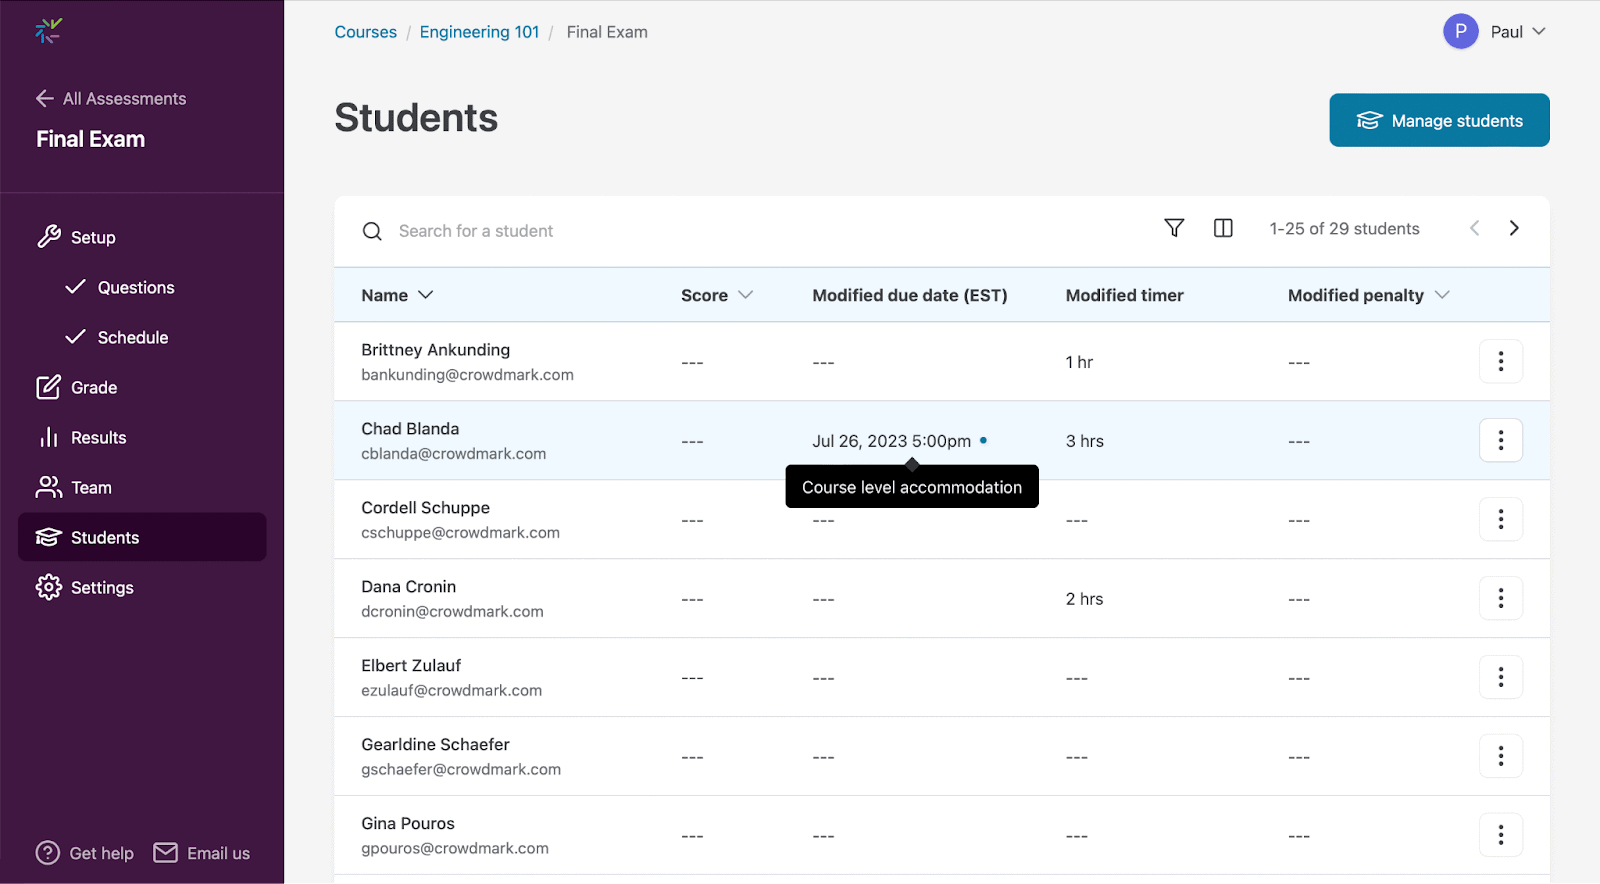Expand Modified penalty sort dropdown
Screen dimensions: 1600x884
tap(1442, 295)
